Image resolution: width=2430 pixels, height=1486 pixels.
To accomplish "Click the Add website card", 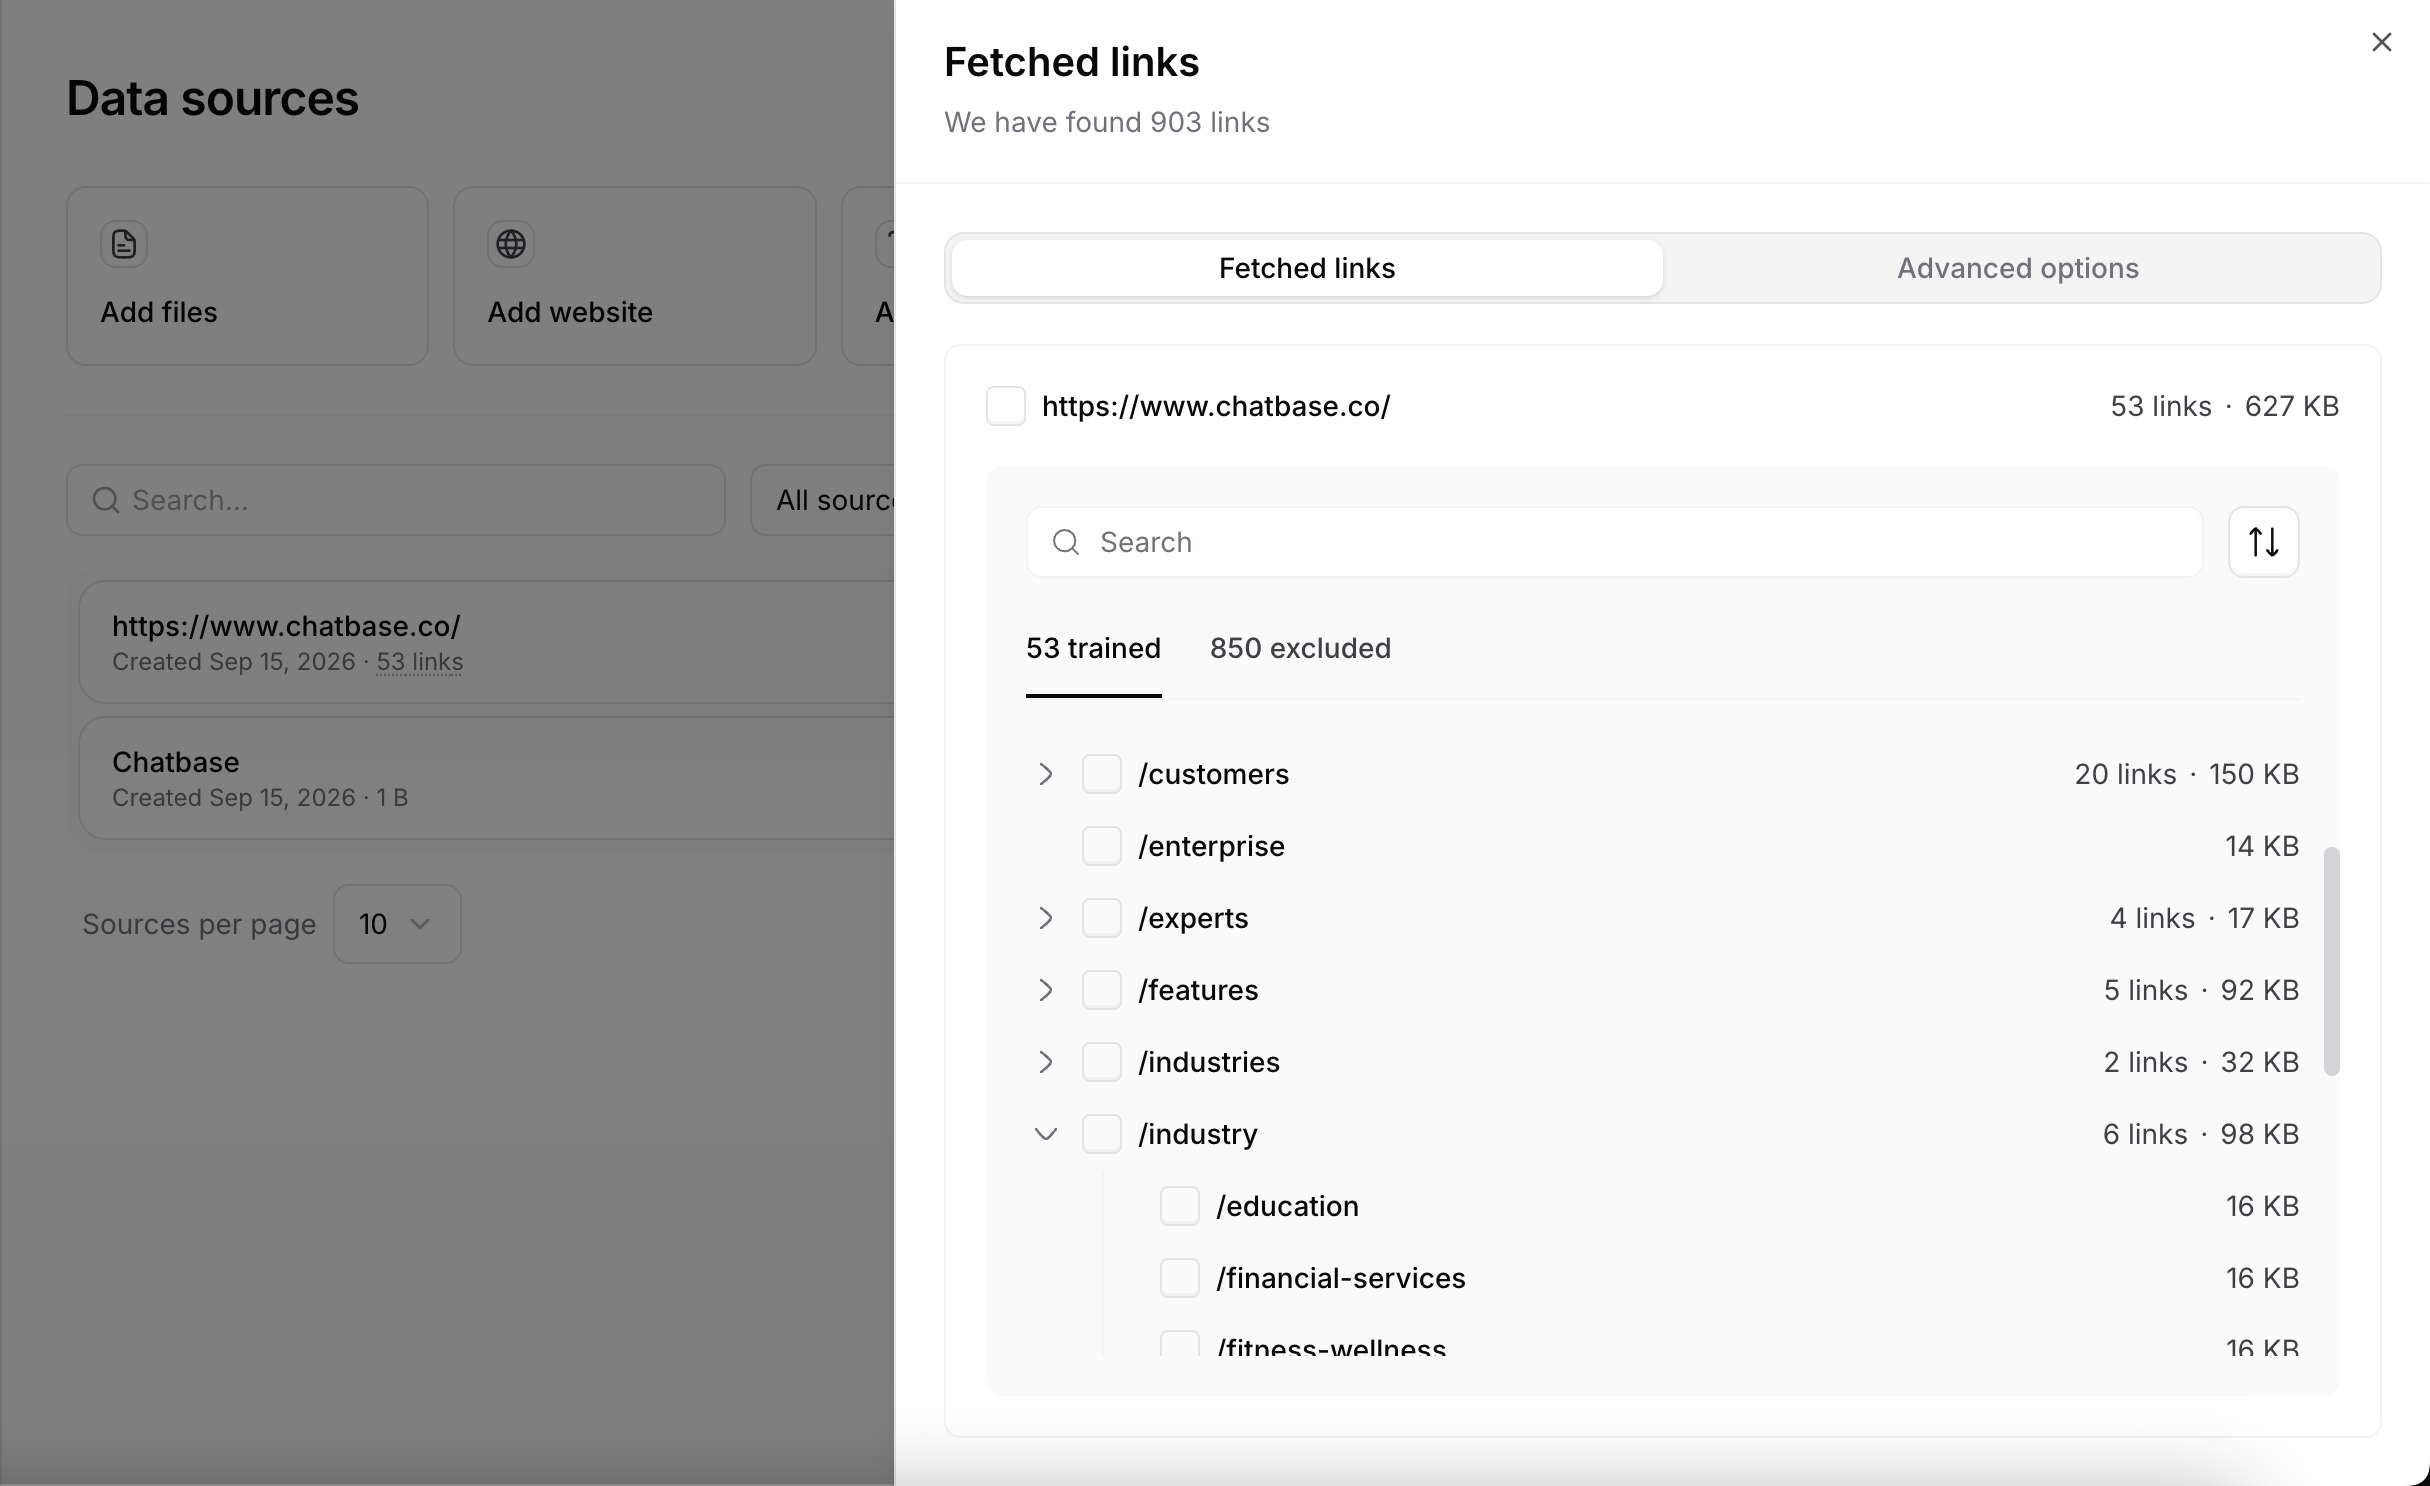I will tap(635, 276).
